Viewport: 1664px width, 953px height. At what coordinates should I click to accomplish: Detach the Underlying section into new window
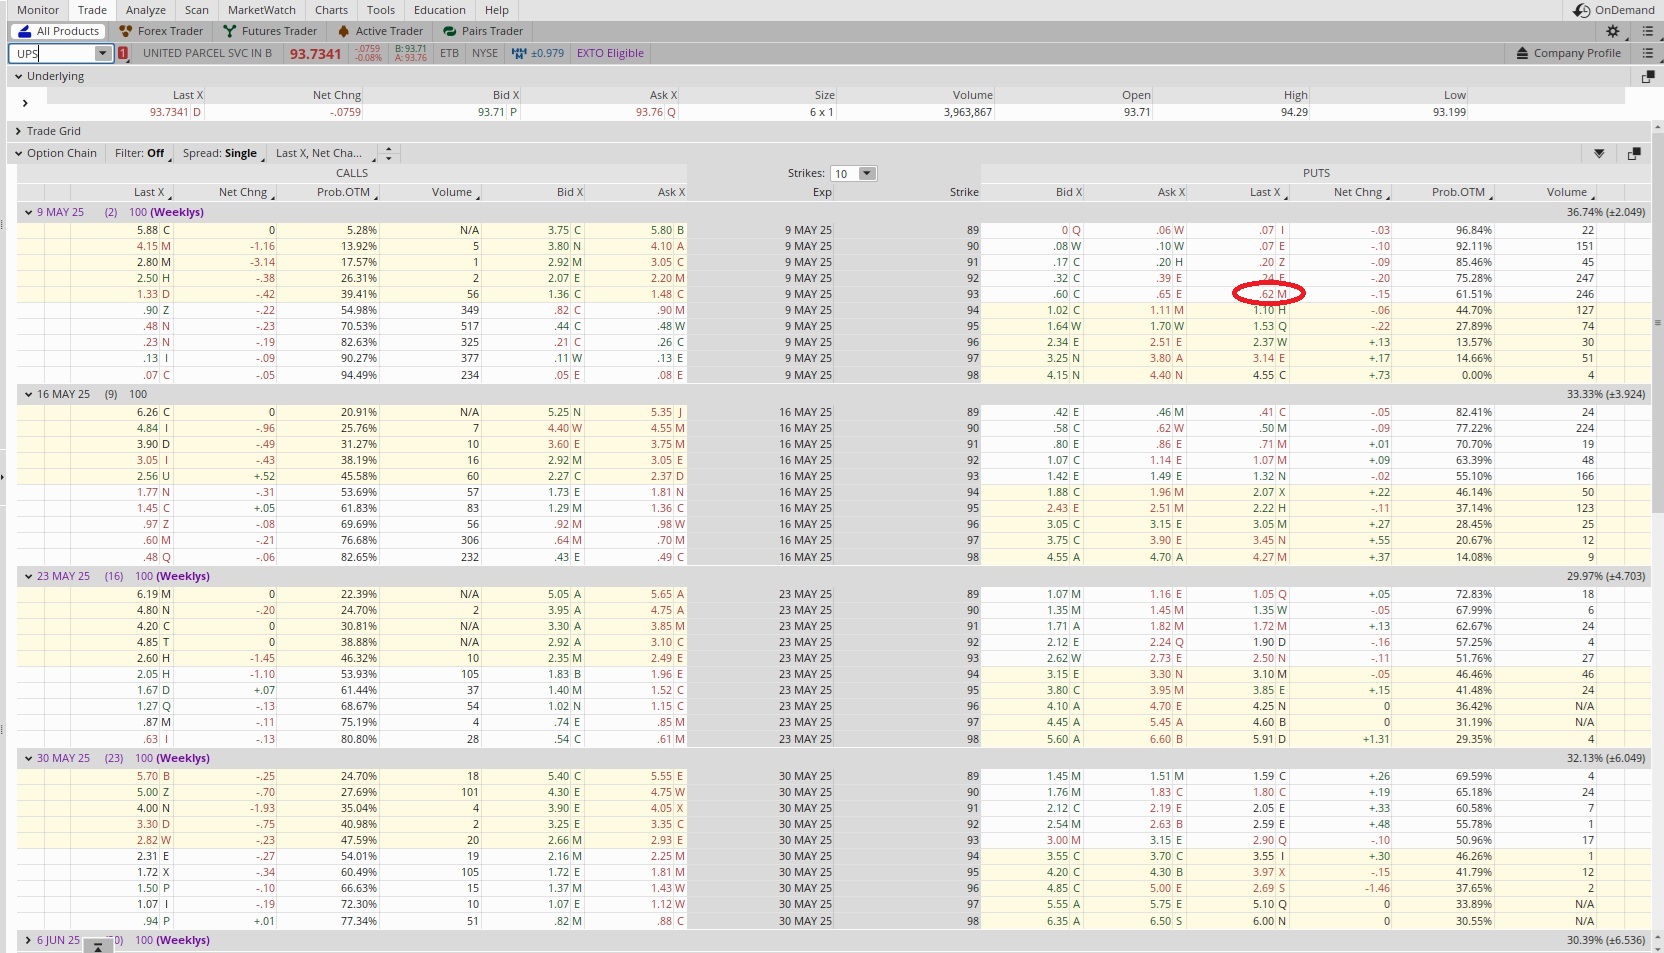coord(1648,76)
